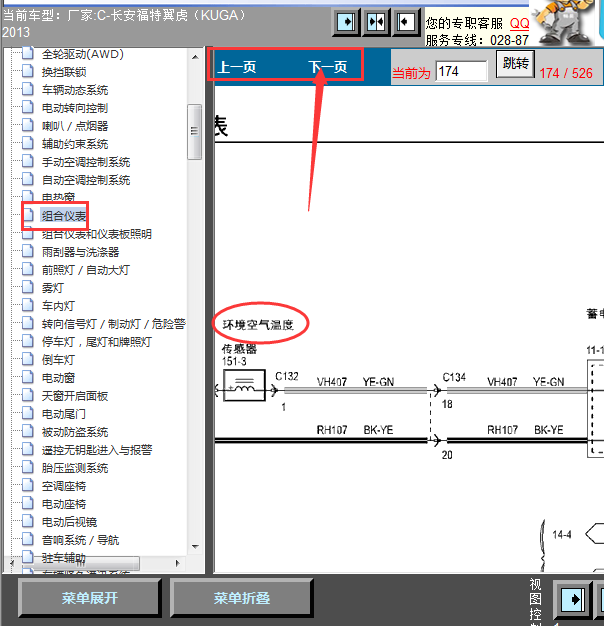
Task: Click the document icon beside 电动尾门
Action: (28, 413)
